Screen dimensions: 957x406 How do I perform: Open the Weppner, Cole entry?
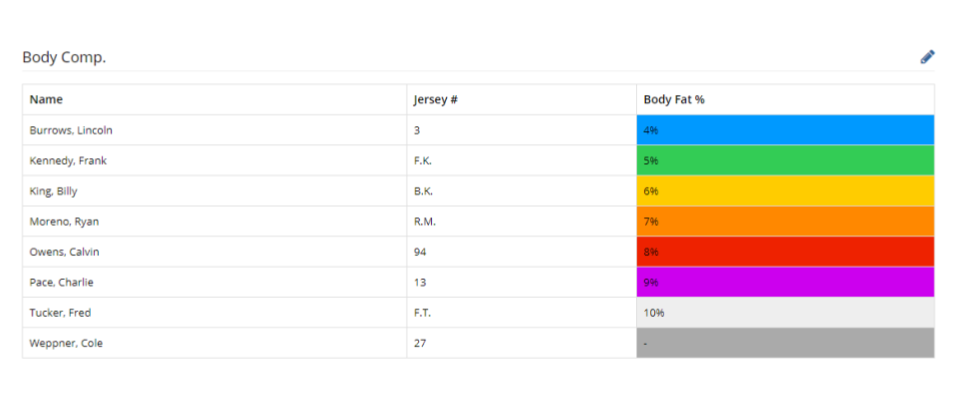tap(66, 344)
